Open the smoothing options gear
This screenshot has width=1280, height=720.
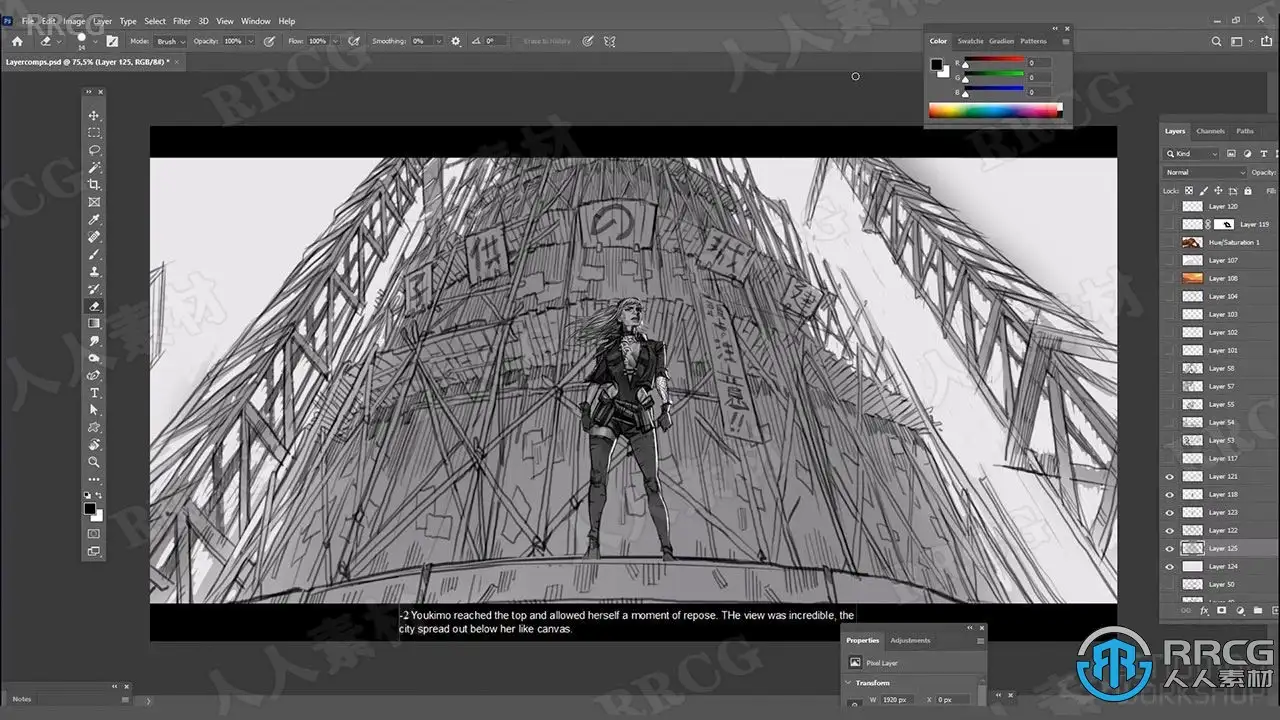(456, 41)
